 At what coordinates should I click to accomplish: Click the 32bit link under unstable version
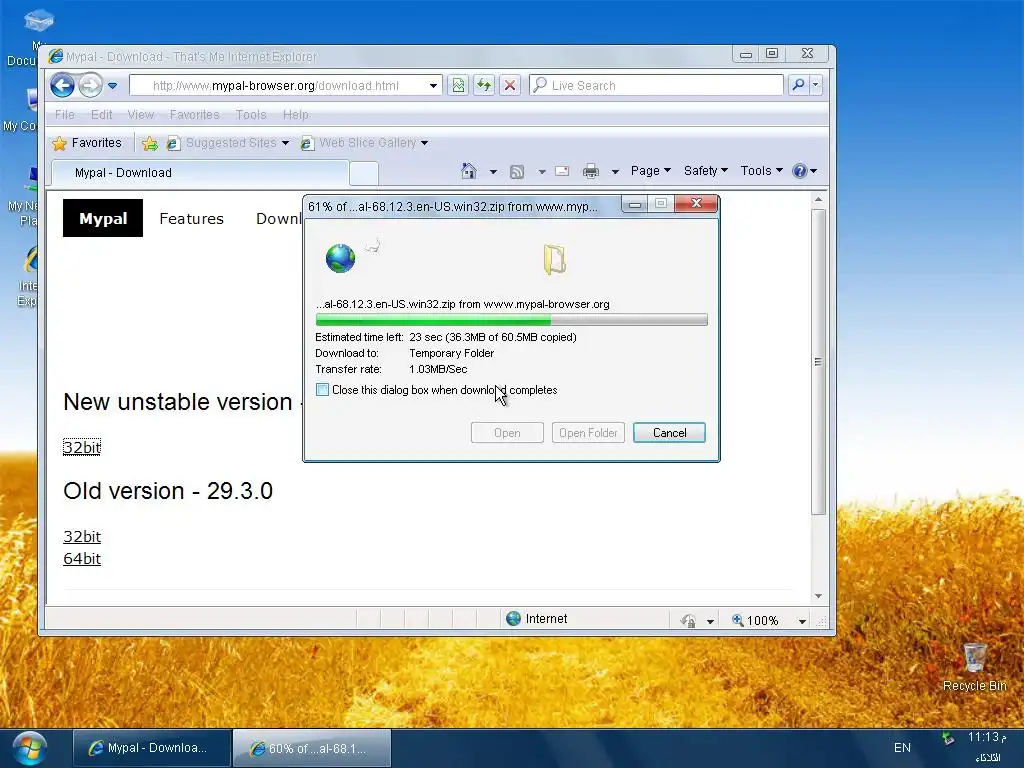pos(82,447)
